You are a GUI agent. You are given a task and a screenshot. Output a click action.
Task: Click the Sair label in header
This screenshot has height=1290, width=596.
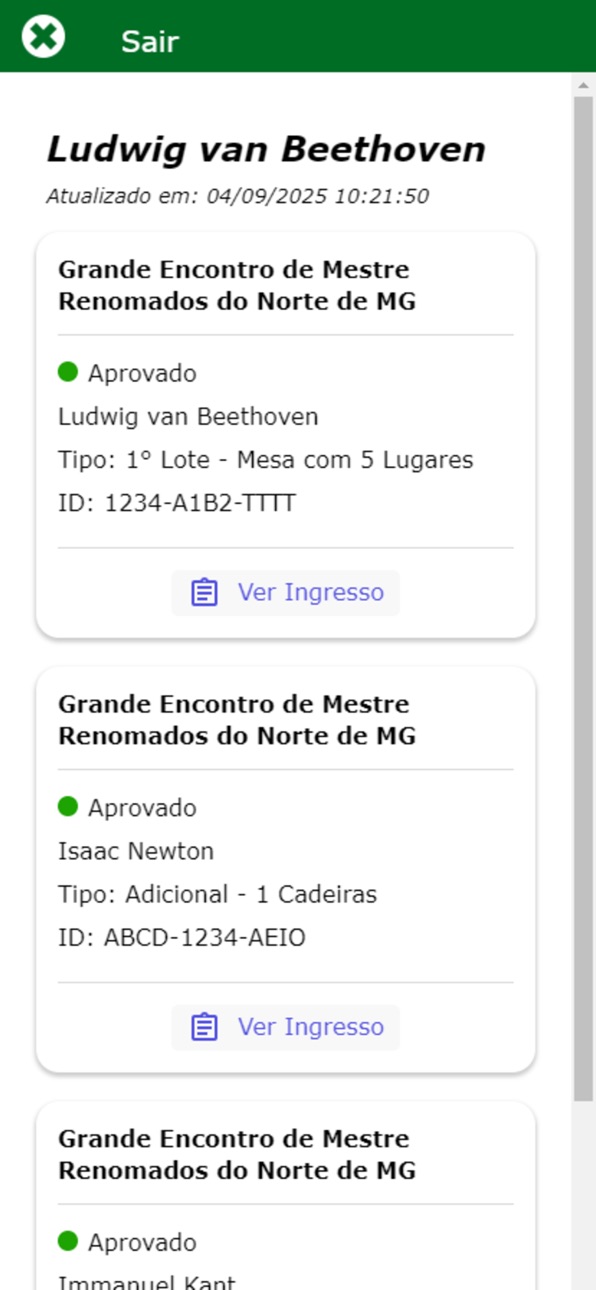pos(150,41)
